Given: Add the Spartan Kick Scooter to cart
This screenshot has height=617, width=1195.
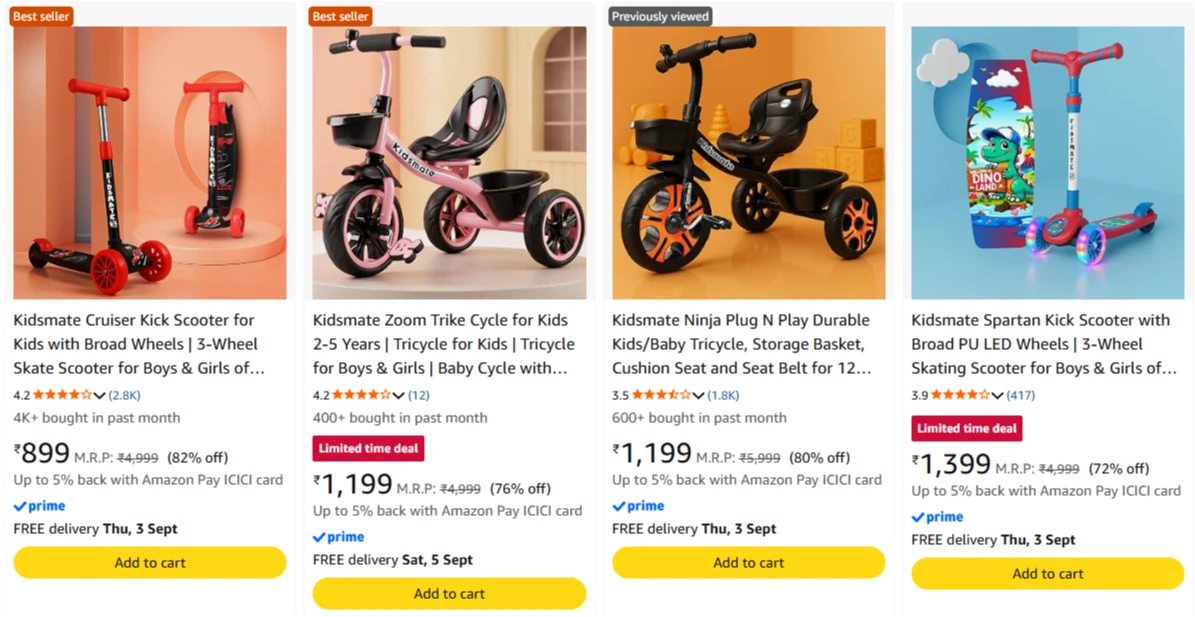Looking at the screenshot, I should click(1048, 574).
